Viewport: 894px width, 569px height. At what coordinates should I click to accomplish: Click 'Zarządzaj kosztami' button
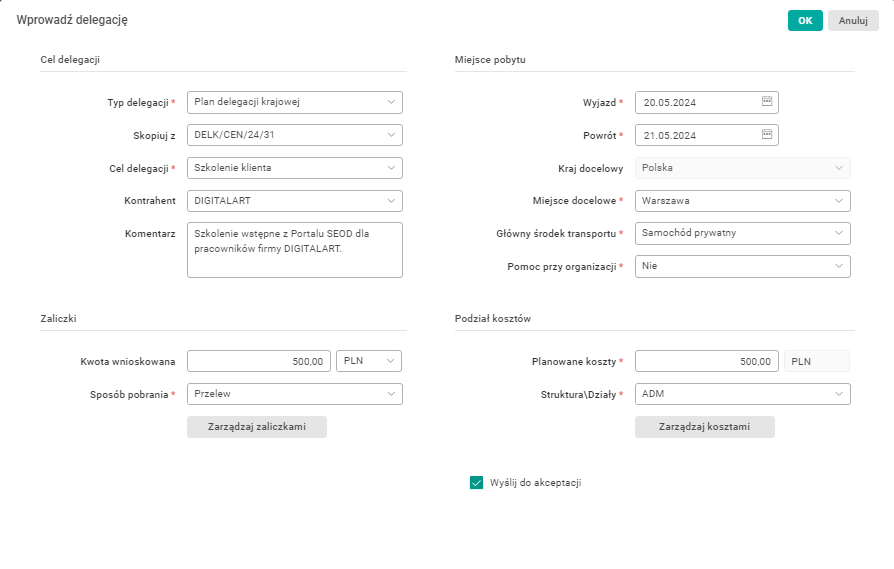[705, 427]
